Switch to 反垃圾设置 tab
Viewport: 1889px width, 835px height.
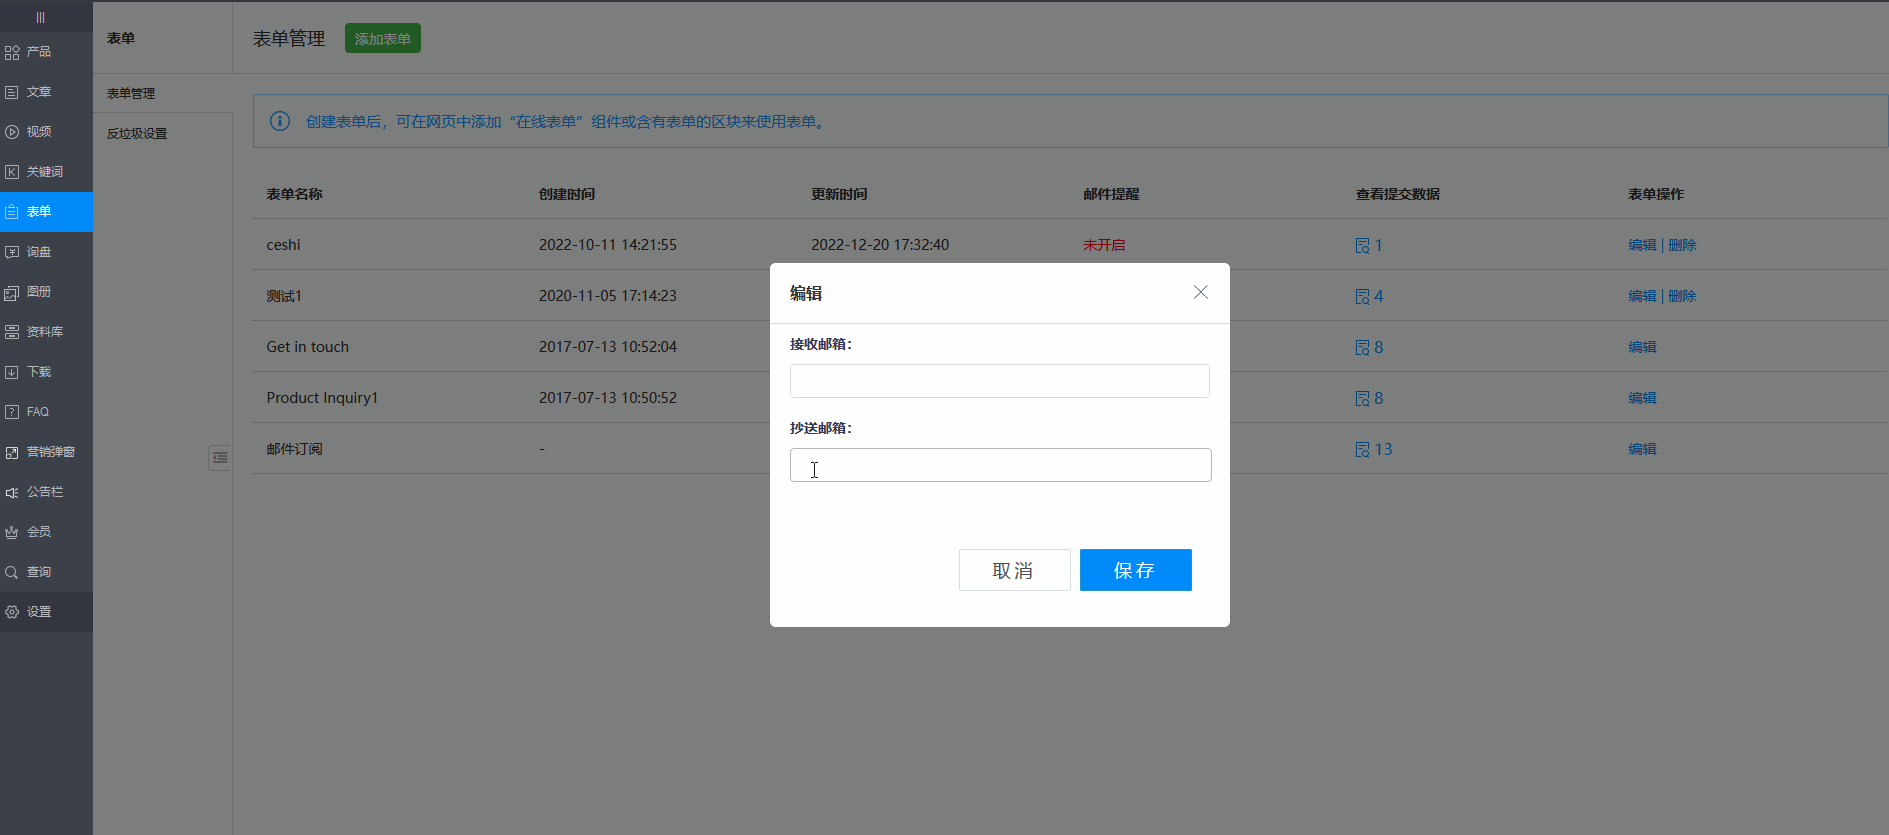click(x=137, y=133)
